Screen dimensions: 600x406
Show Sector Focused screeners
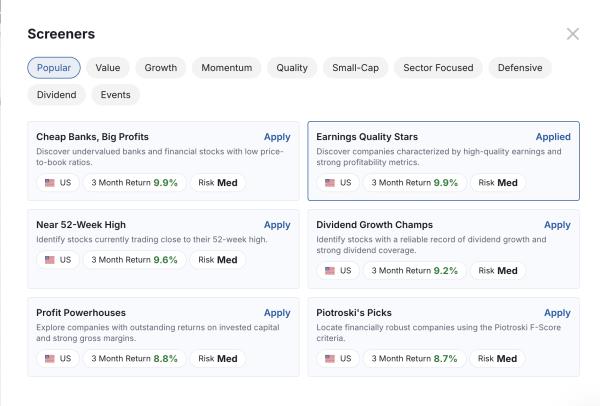[x=438, y=68]
